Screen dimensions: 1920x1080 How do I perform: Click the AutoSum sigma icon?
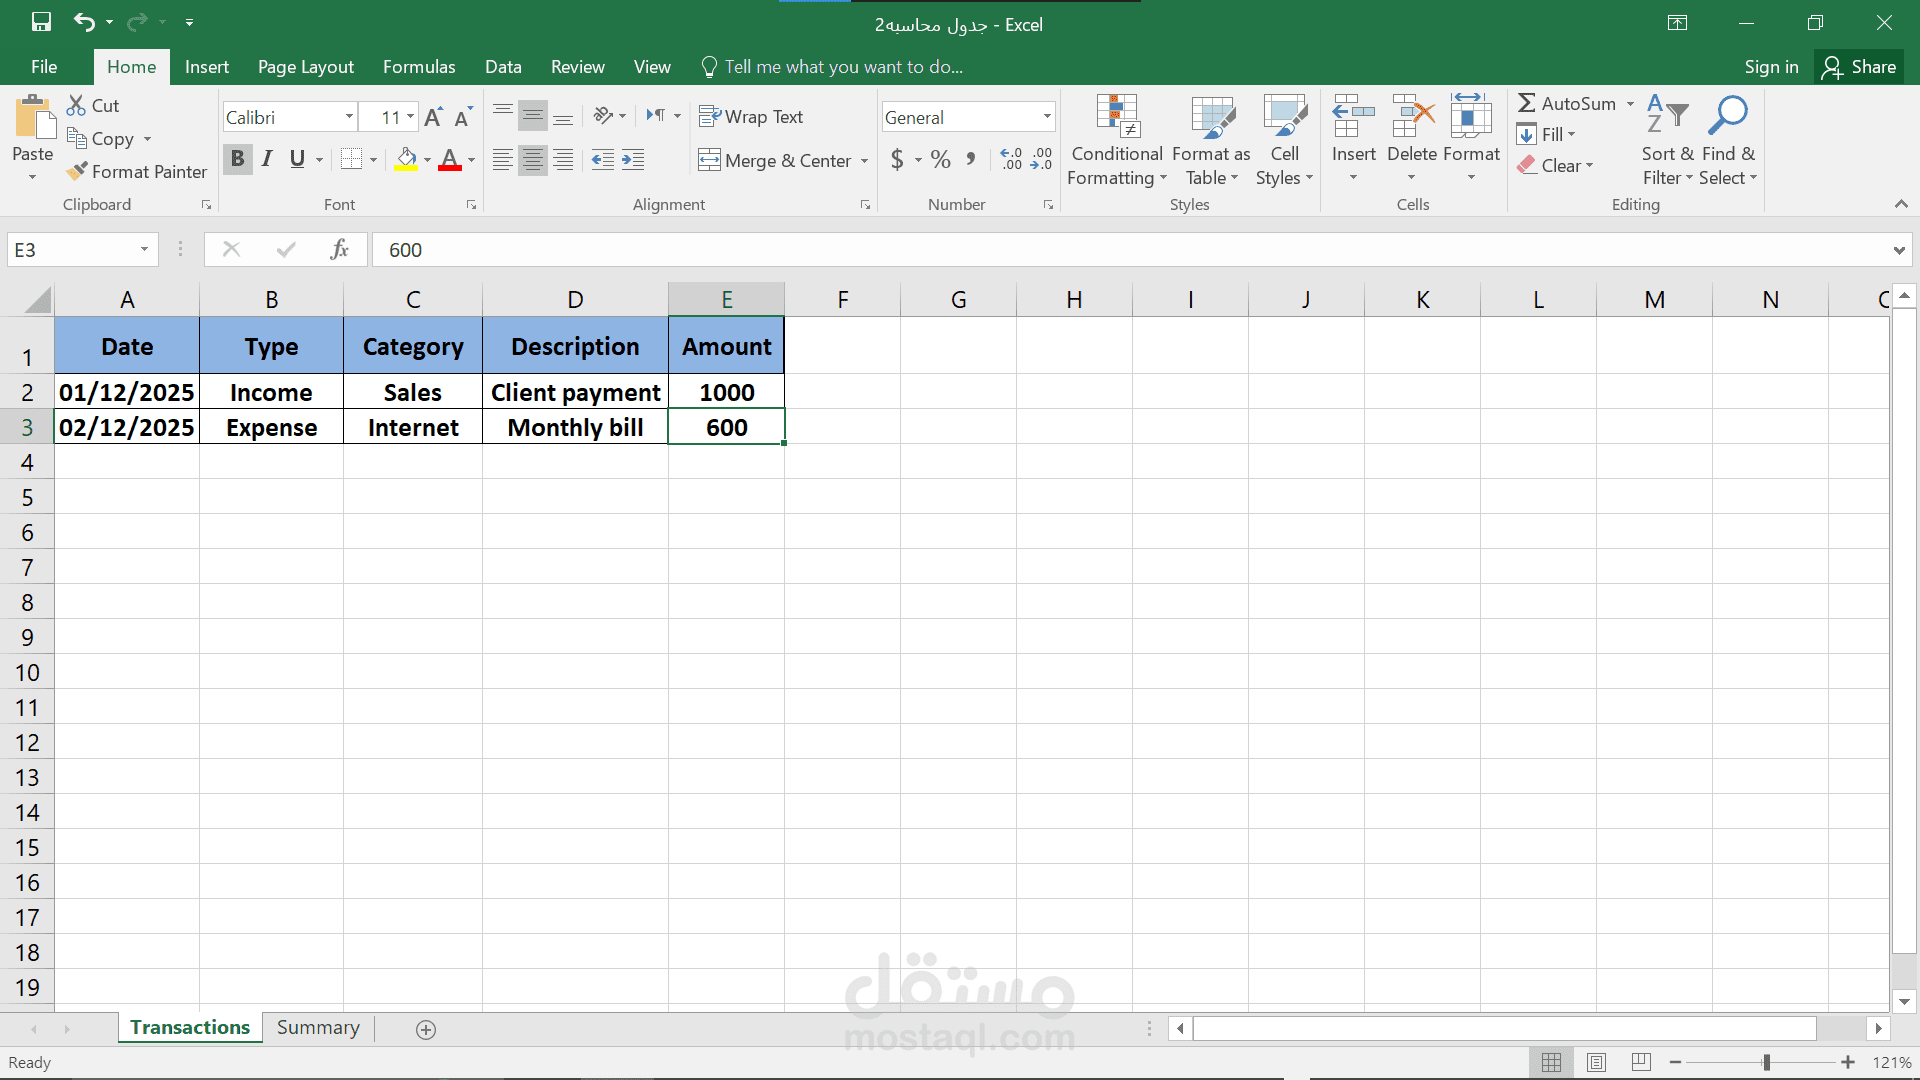click(x=1527, y=103)
